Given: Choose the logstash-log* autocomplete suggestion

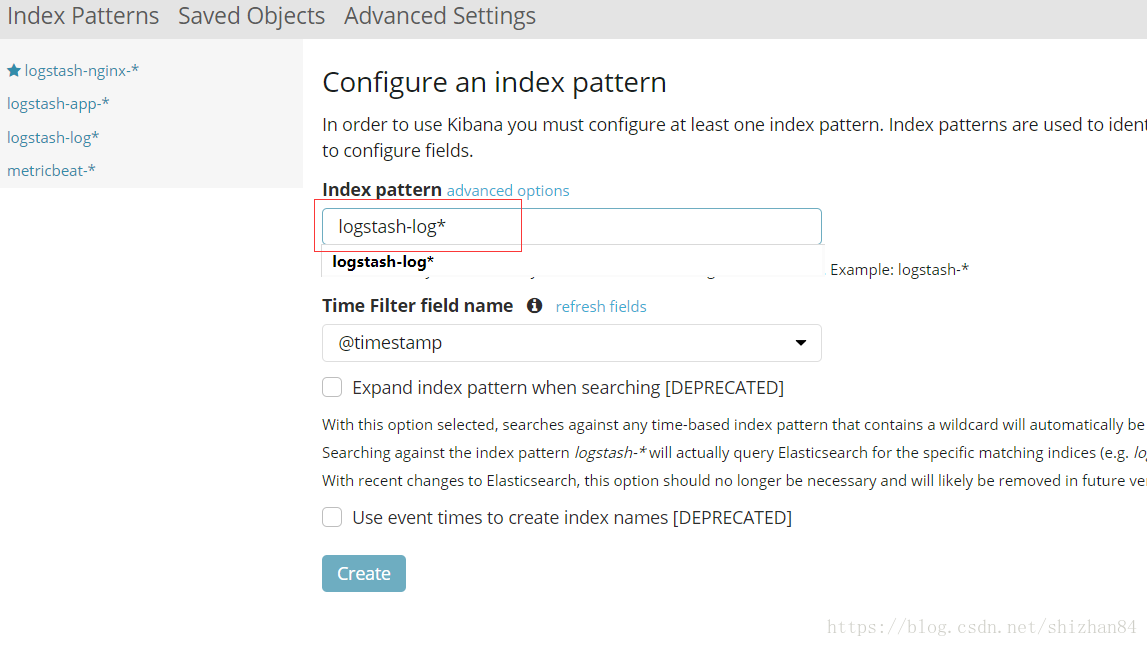Looking at the screenshot, I should pyautogui.click(x=383, y=262).
